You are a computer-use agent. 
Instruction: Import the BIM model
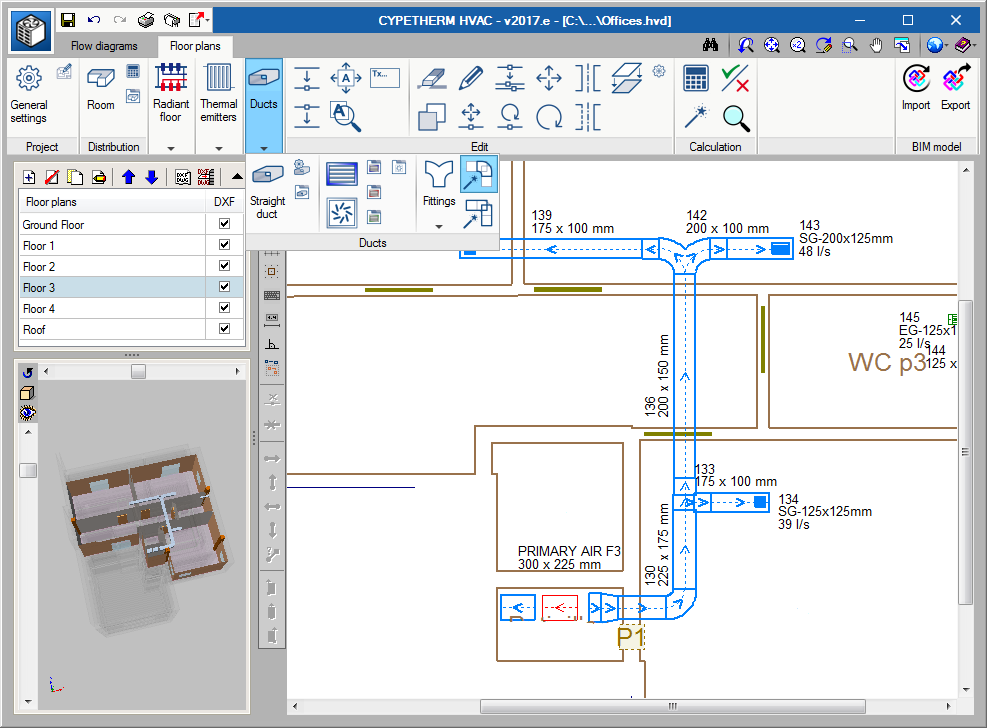[x=915, y=87]
